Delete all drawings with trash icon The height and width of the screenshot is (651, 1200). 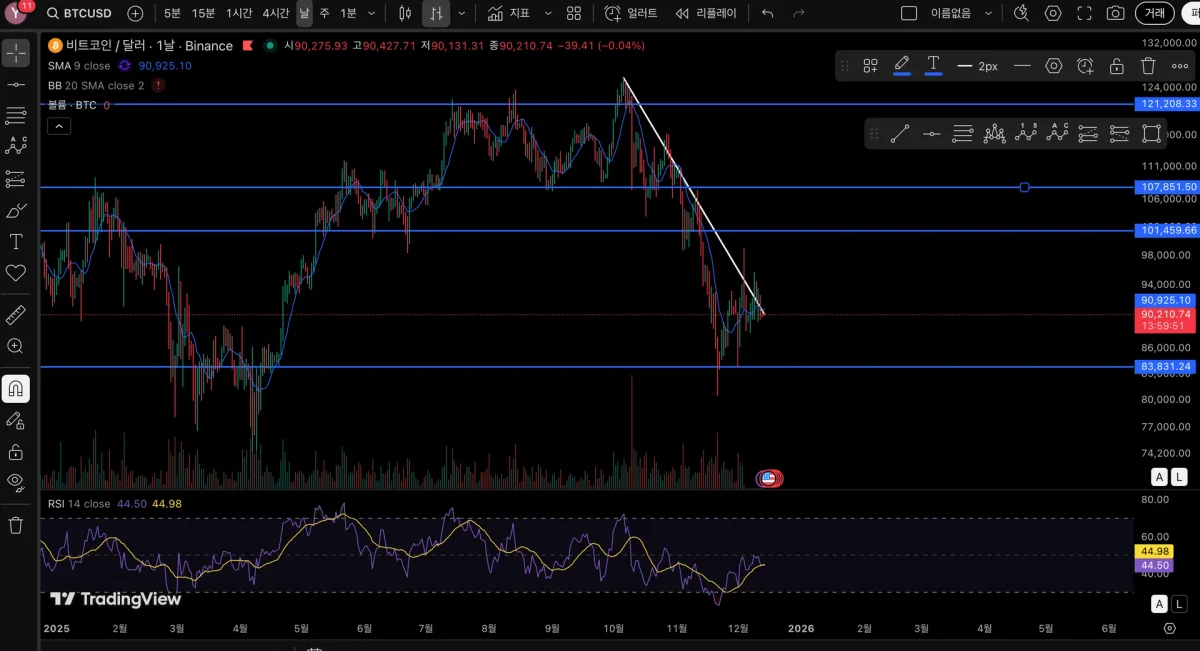click(x=16, y=524)
